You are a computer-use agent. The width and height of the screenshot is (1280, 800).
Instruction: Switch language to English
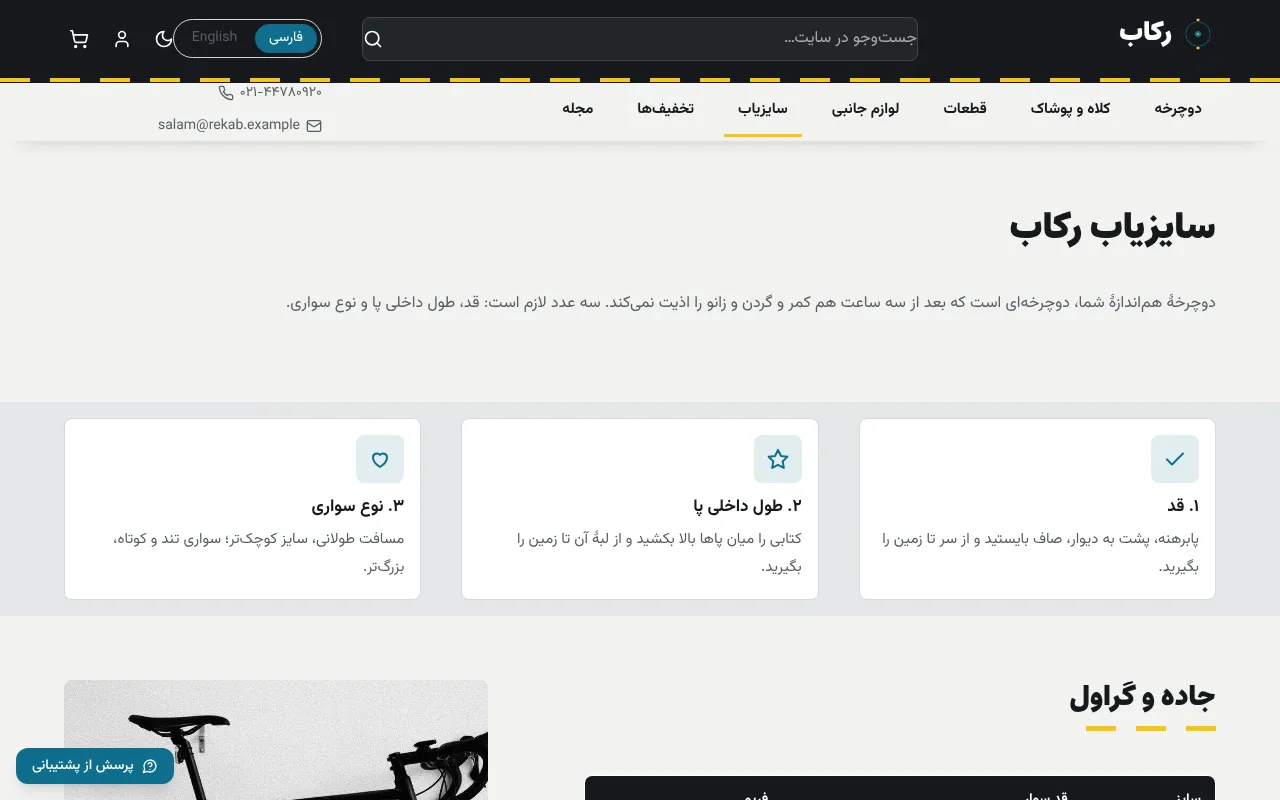[x=215, y=37]
